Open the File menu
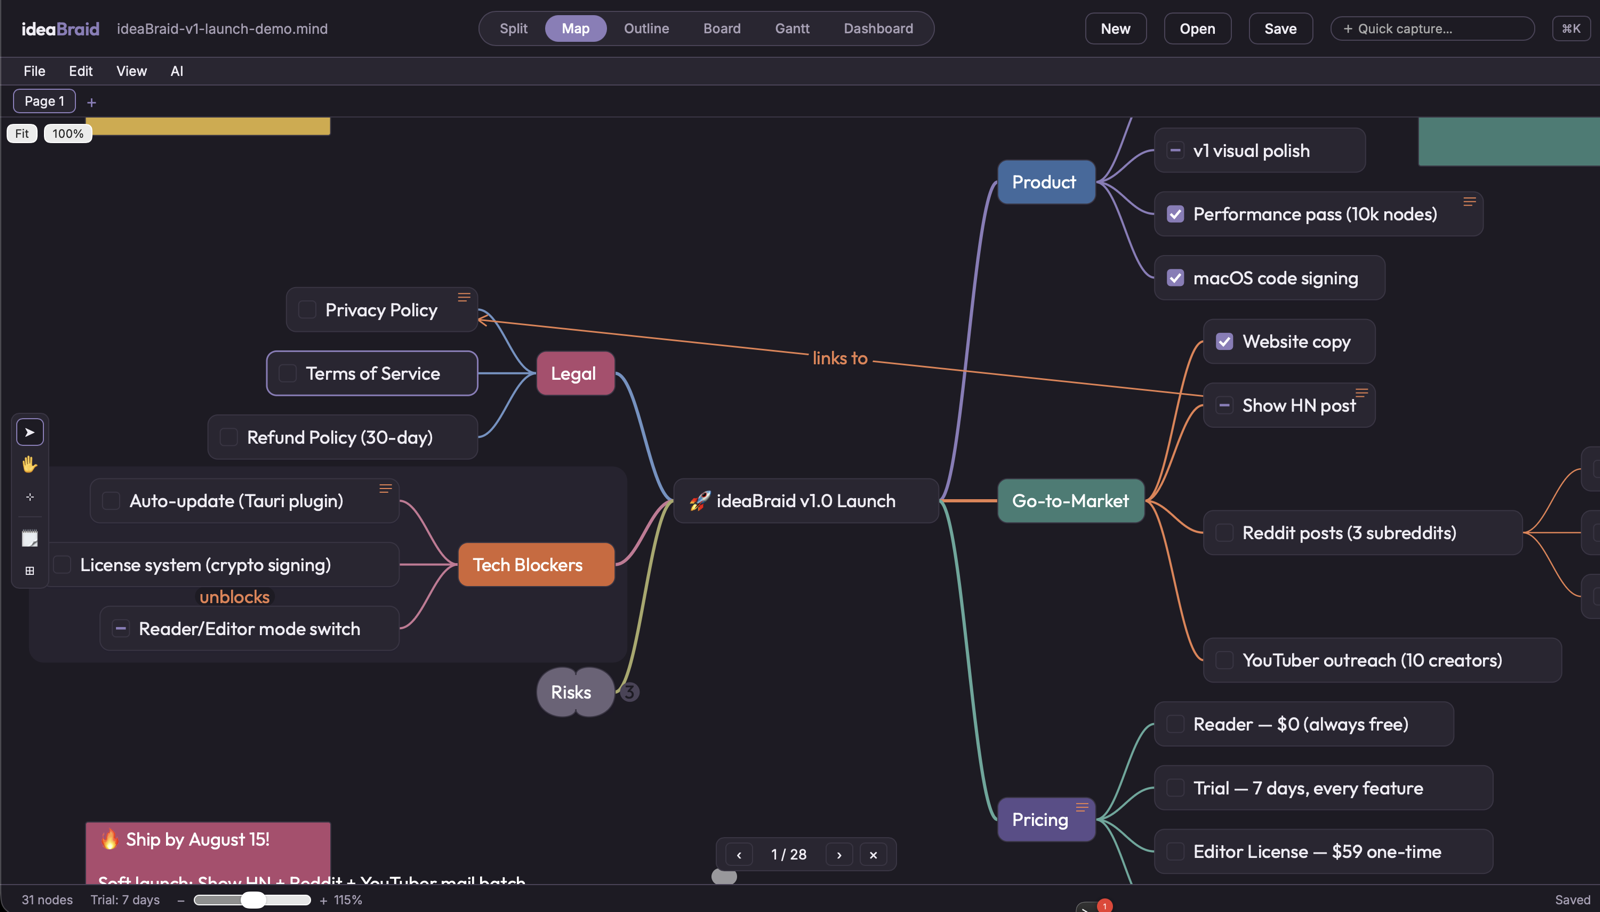The image size is (1600, 912). click(34, 71)
